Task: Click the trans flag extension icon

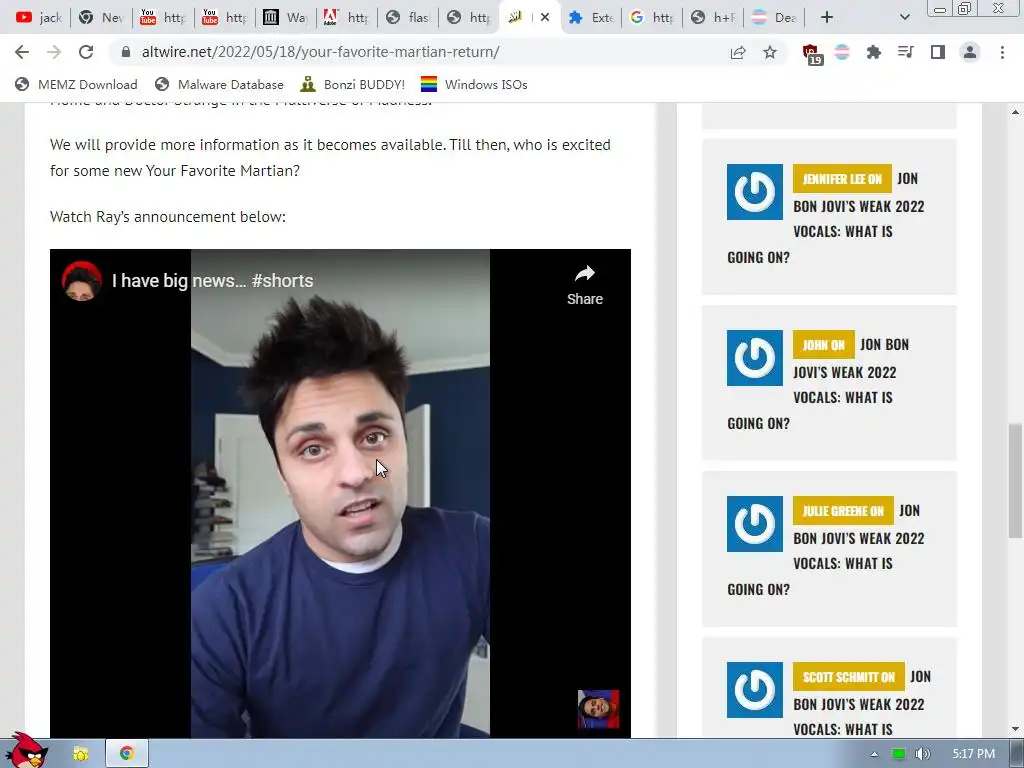Action: point(842,52)
